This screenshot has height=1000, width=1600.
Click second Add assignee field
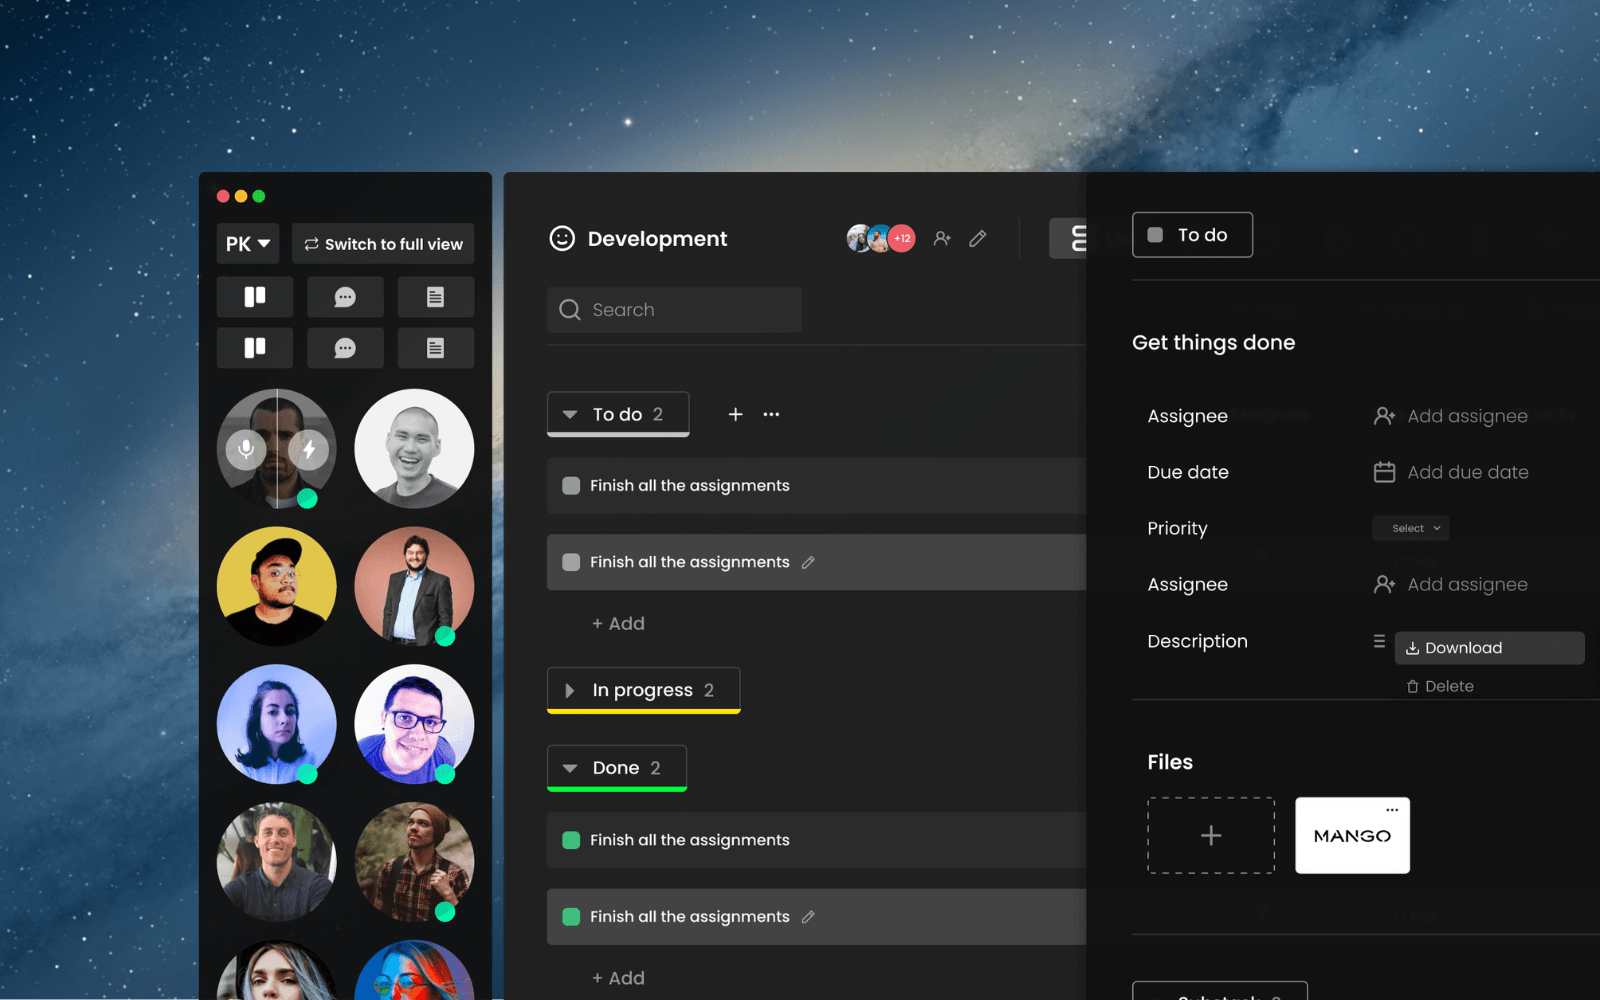(1451, 584)
